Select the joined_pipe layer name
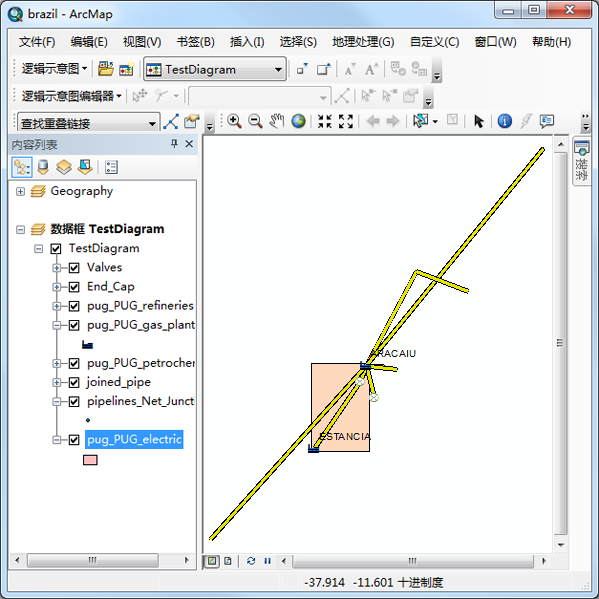Screen dimensions: 599x599 tap(119, 382)
